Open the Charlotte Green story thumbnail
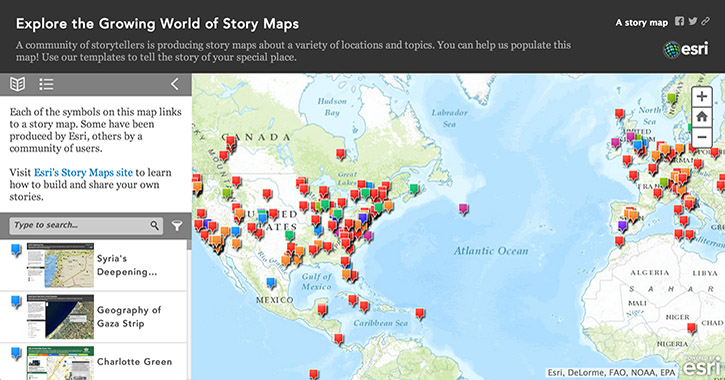The width and height of the screenshot is (725, 380). (x=60, y=363)
